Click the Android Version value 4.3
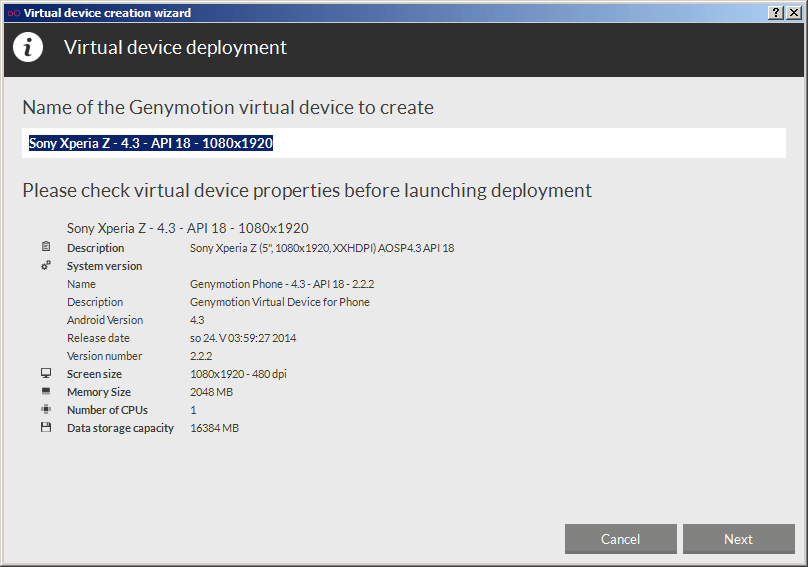 197,320
